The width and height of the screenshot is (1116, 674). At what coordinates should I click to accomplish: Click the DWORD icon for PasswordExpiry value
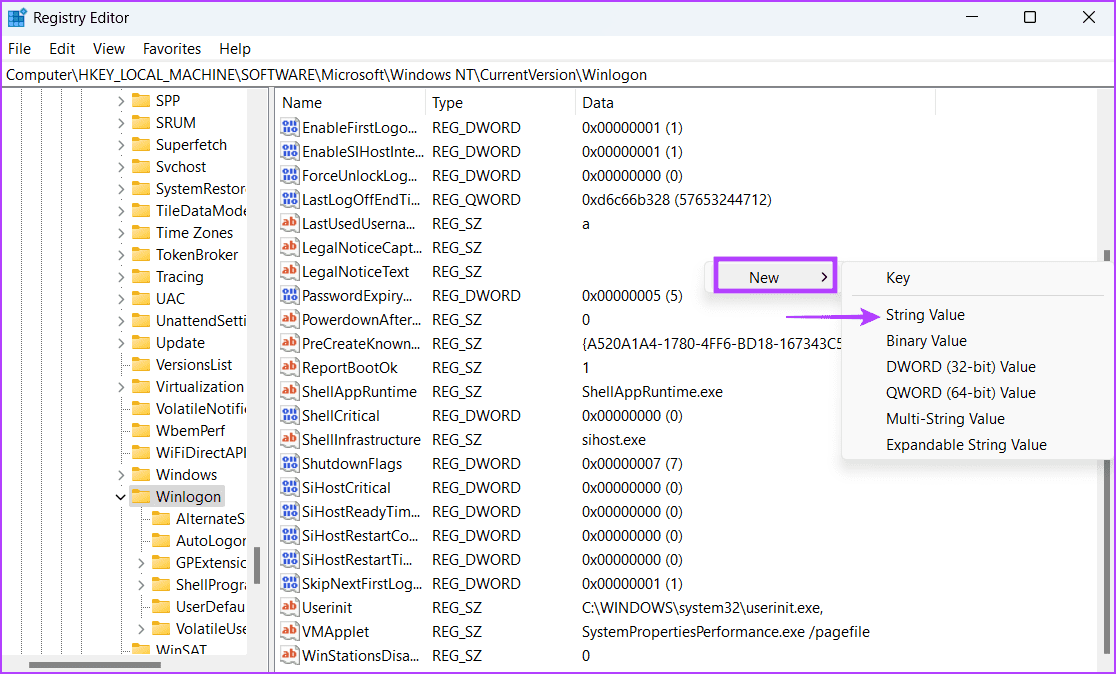click(289, 295)
